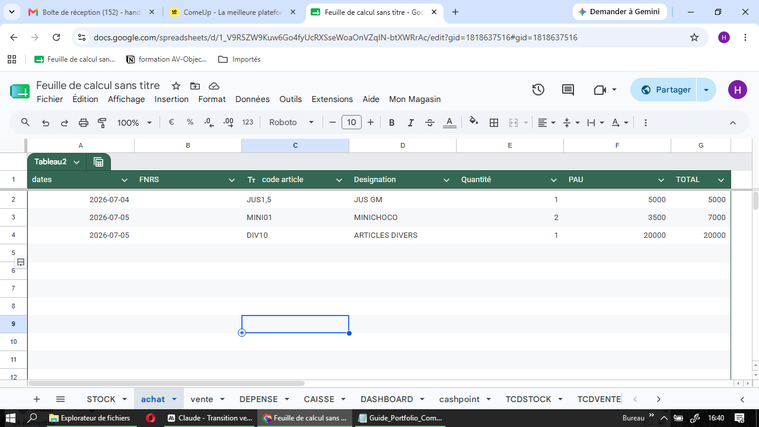Open more number formats 123
Image resolution: width=759 pixels, height=427 pixels.
(247, 122)
